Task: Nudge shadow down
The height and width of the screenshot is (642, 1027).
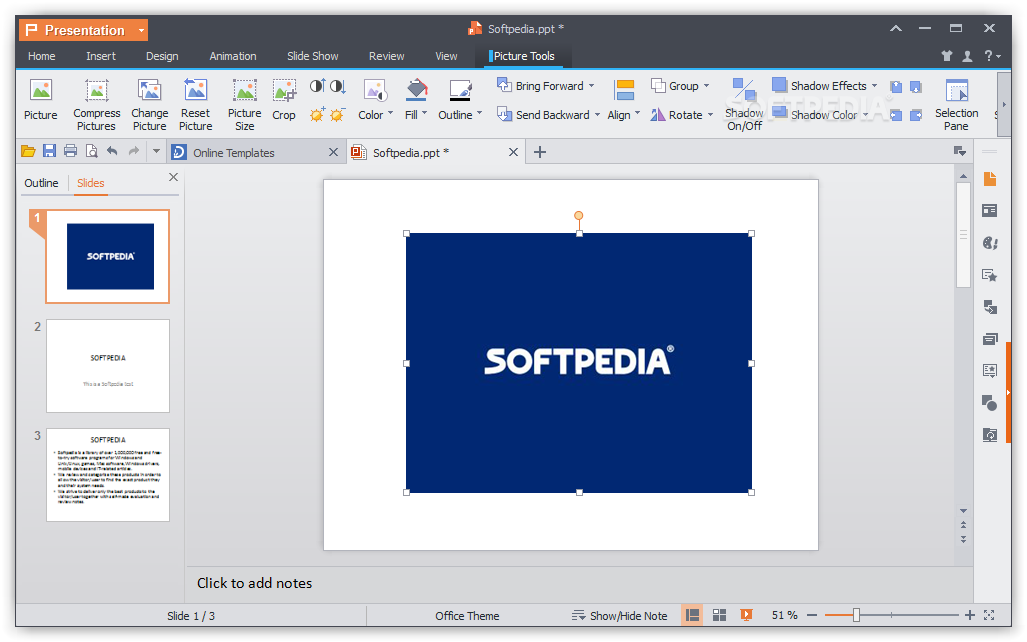Action: (x=916, y=86)
